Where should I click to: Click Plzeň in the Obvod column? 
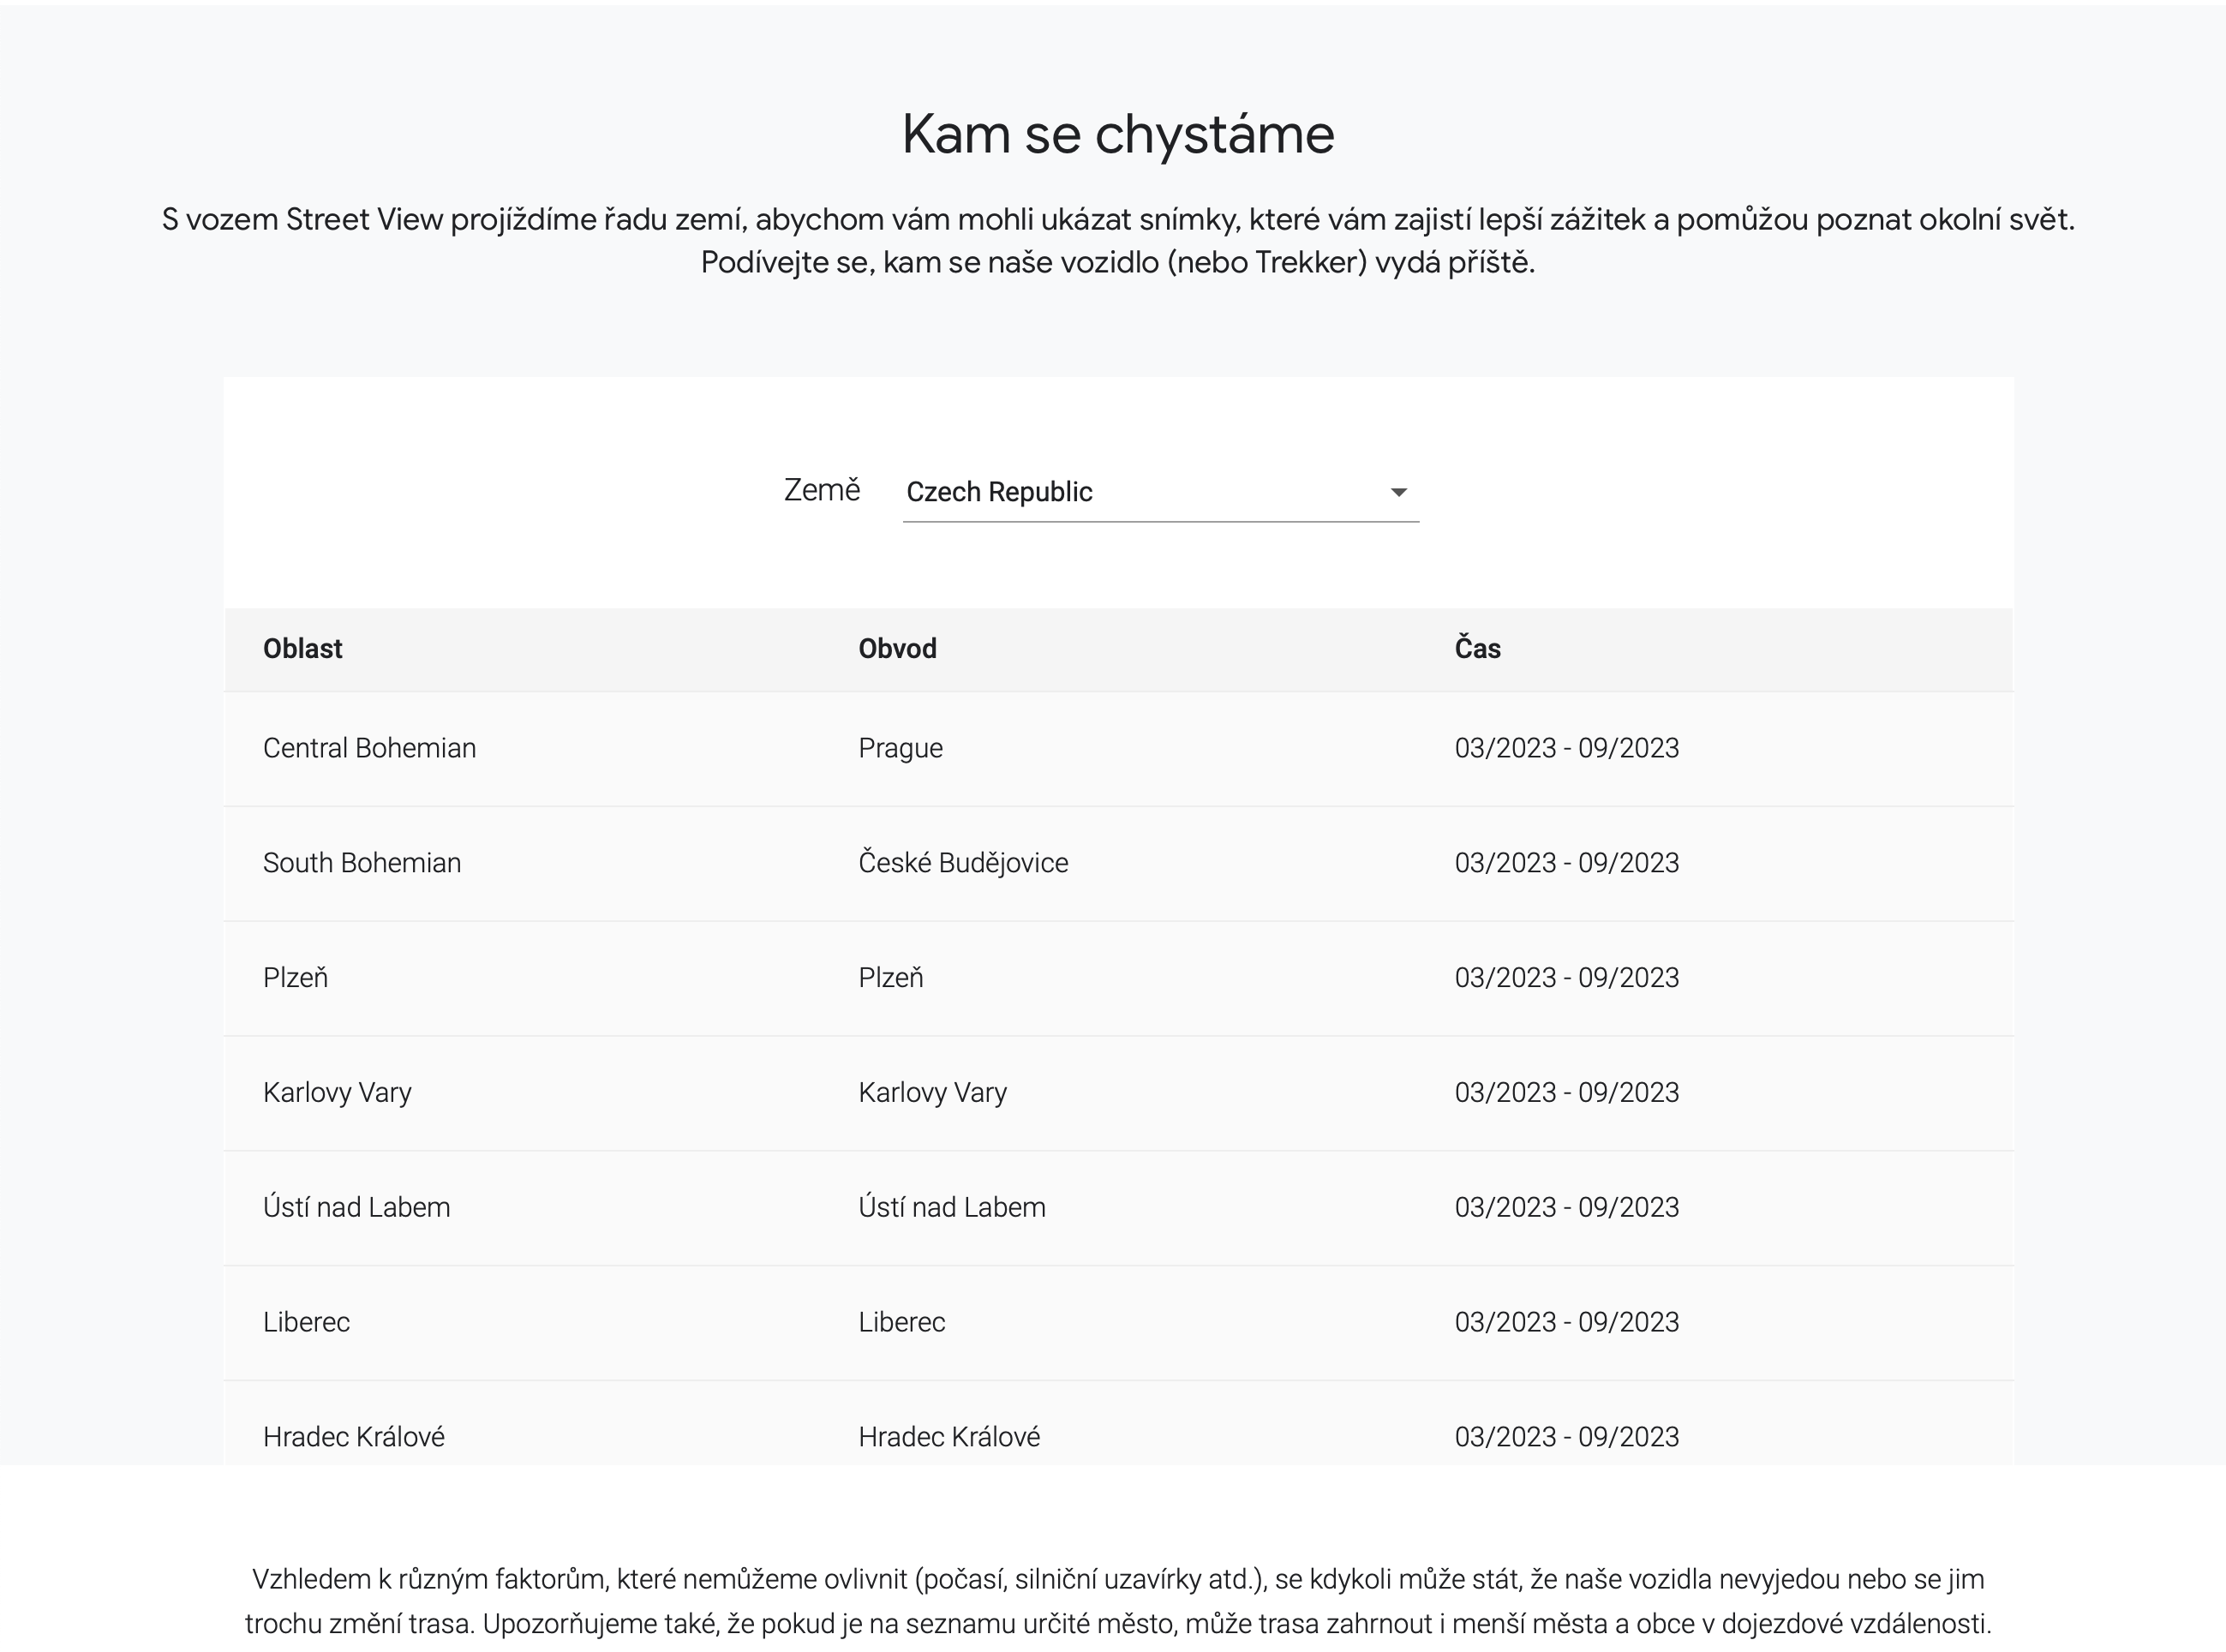pyautogui.click(x=890, y=978)
